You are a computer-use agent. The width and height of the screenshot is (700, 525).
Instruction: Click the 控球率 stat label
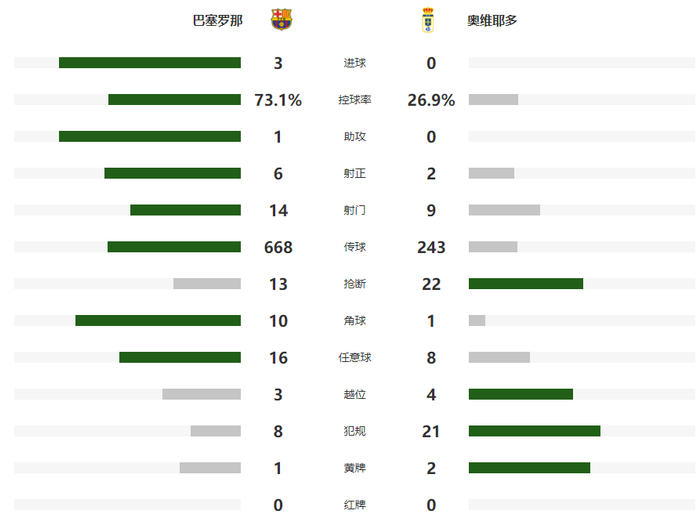[x=354, y=100]
